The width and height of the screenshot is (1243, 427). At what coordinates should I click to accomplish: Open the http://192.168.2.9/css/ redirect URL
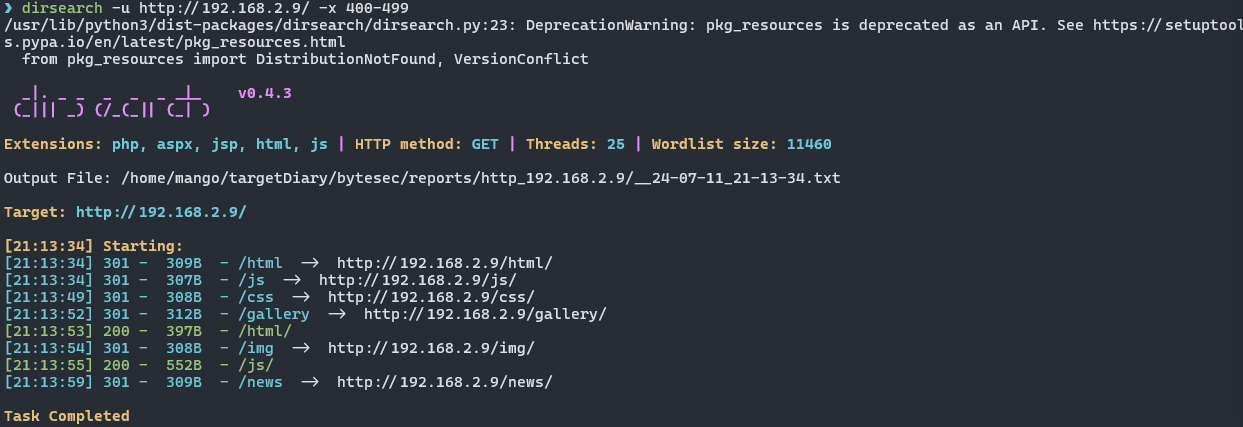(431, 297)
